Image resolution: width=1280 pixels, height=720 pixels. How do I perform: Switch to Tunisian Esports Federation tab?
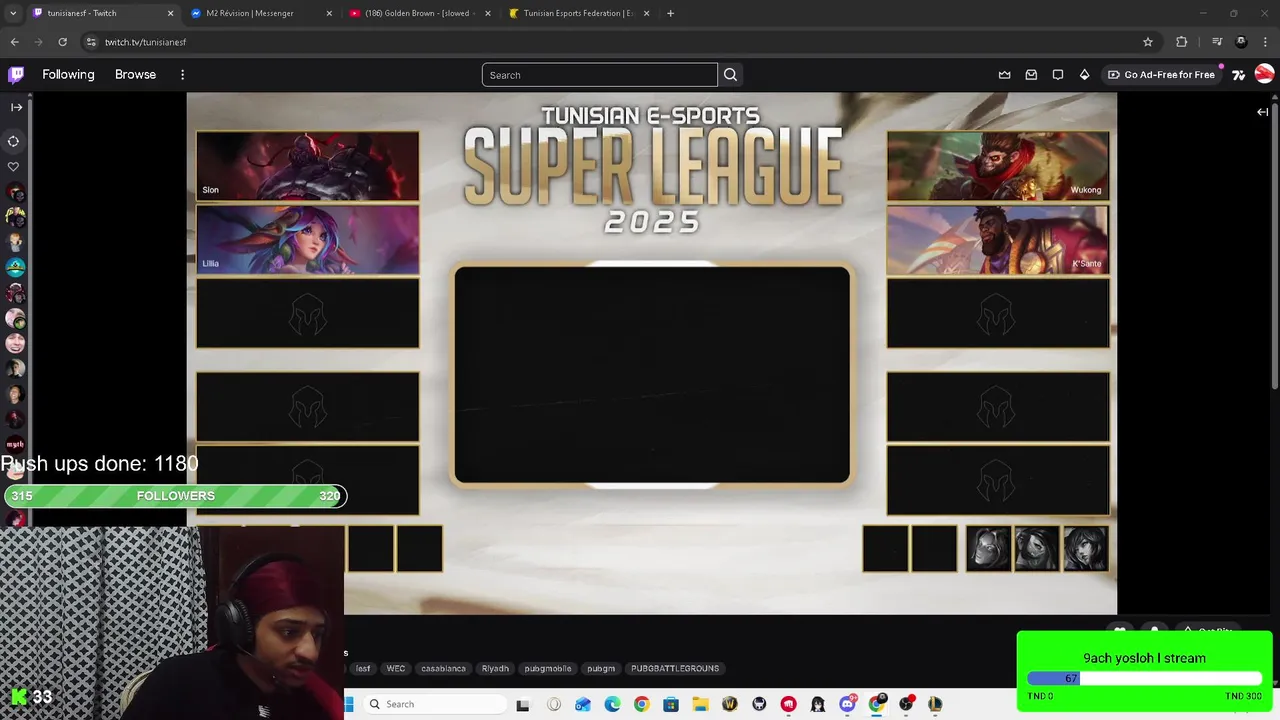[578, 13]
